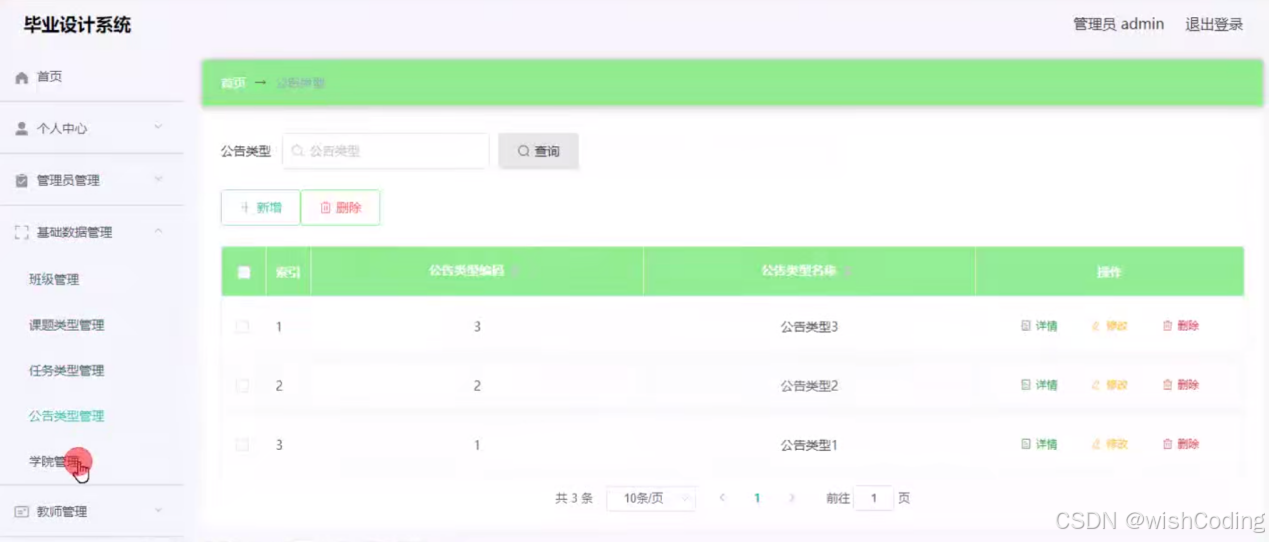Check the row checkbox for 公告类型3
This screenshot has height=542, width=1269.
coord(242,327)
